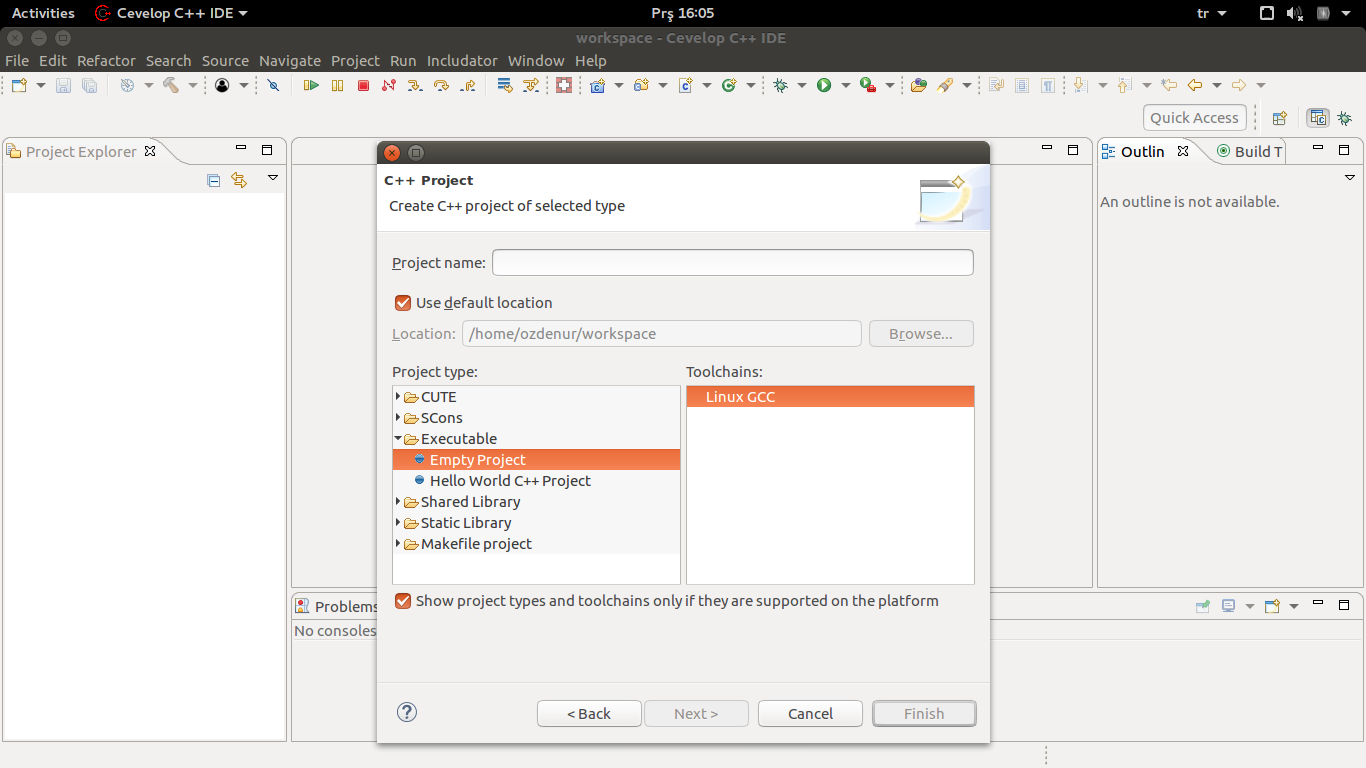Go back with the Back button
This screenshot has width=1366, height=768.
(588, 714)
